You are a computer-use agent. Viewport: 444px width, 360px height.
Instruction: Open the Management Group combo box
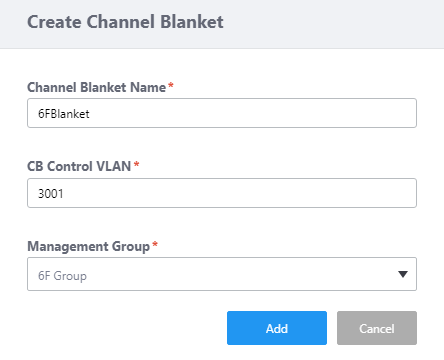222,274
